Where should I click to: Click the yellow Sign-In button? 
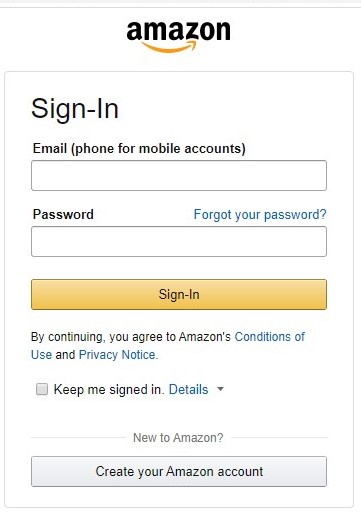pos(179,294)
